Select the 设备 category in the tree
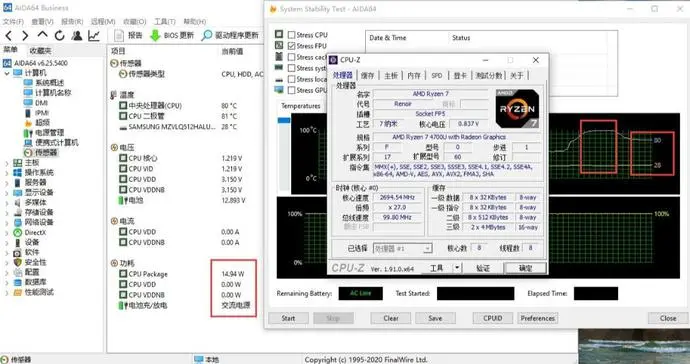 [26, 243]
